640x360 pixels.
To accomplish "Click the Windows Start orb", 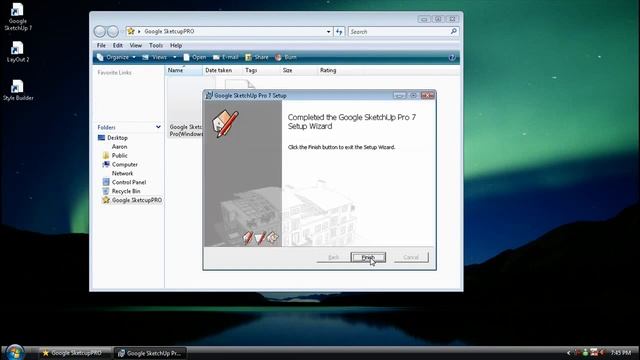I will pyautogui.click(x=15, y=352).
